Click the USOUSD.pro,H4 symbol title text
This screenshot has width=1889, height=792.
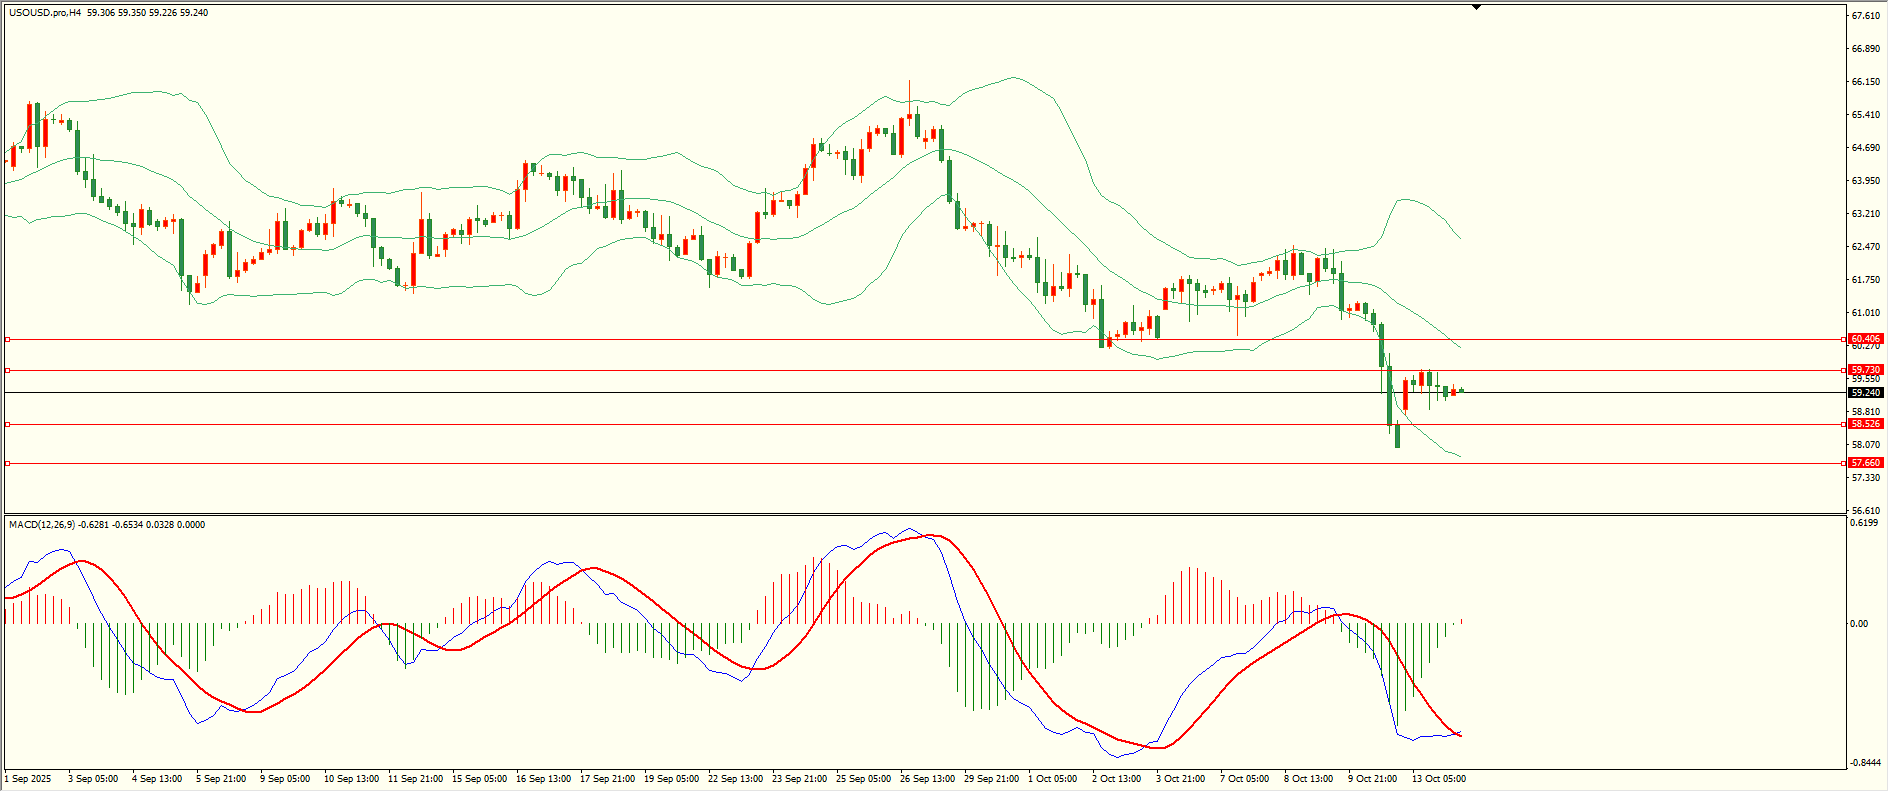(45, 13)
